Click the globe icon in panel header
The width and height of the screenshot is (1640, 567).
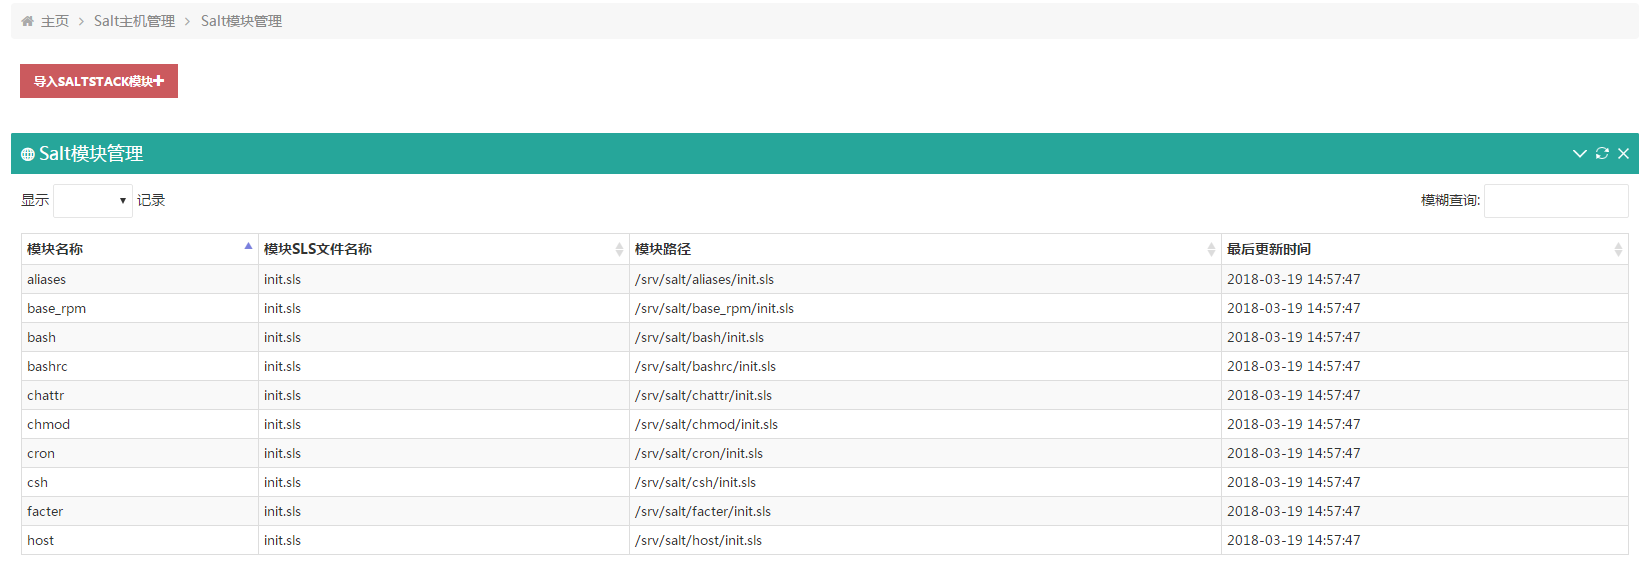tap(28, 155)
